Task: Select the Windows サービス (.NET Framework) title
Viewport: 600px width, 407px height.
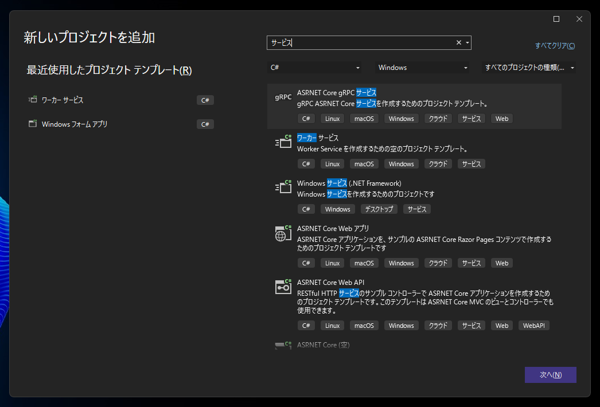Action: (x=349, y=183)
